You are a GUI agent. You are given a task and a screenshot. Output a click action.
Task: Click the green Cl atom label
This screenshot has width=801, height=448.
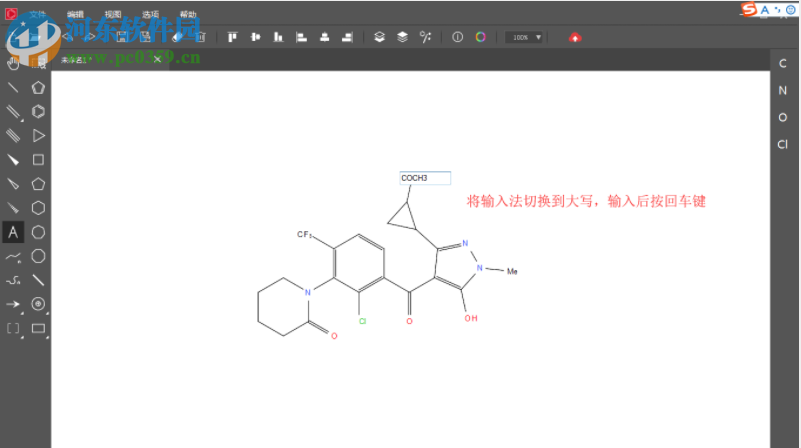pos(362,321)
